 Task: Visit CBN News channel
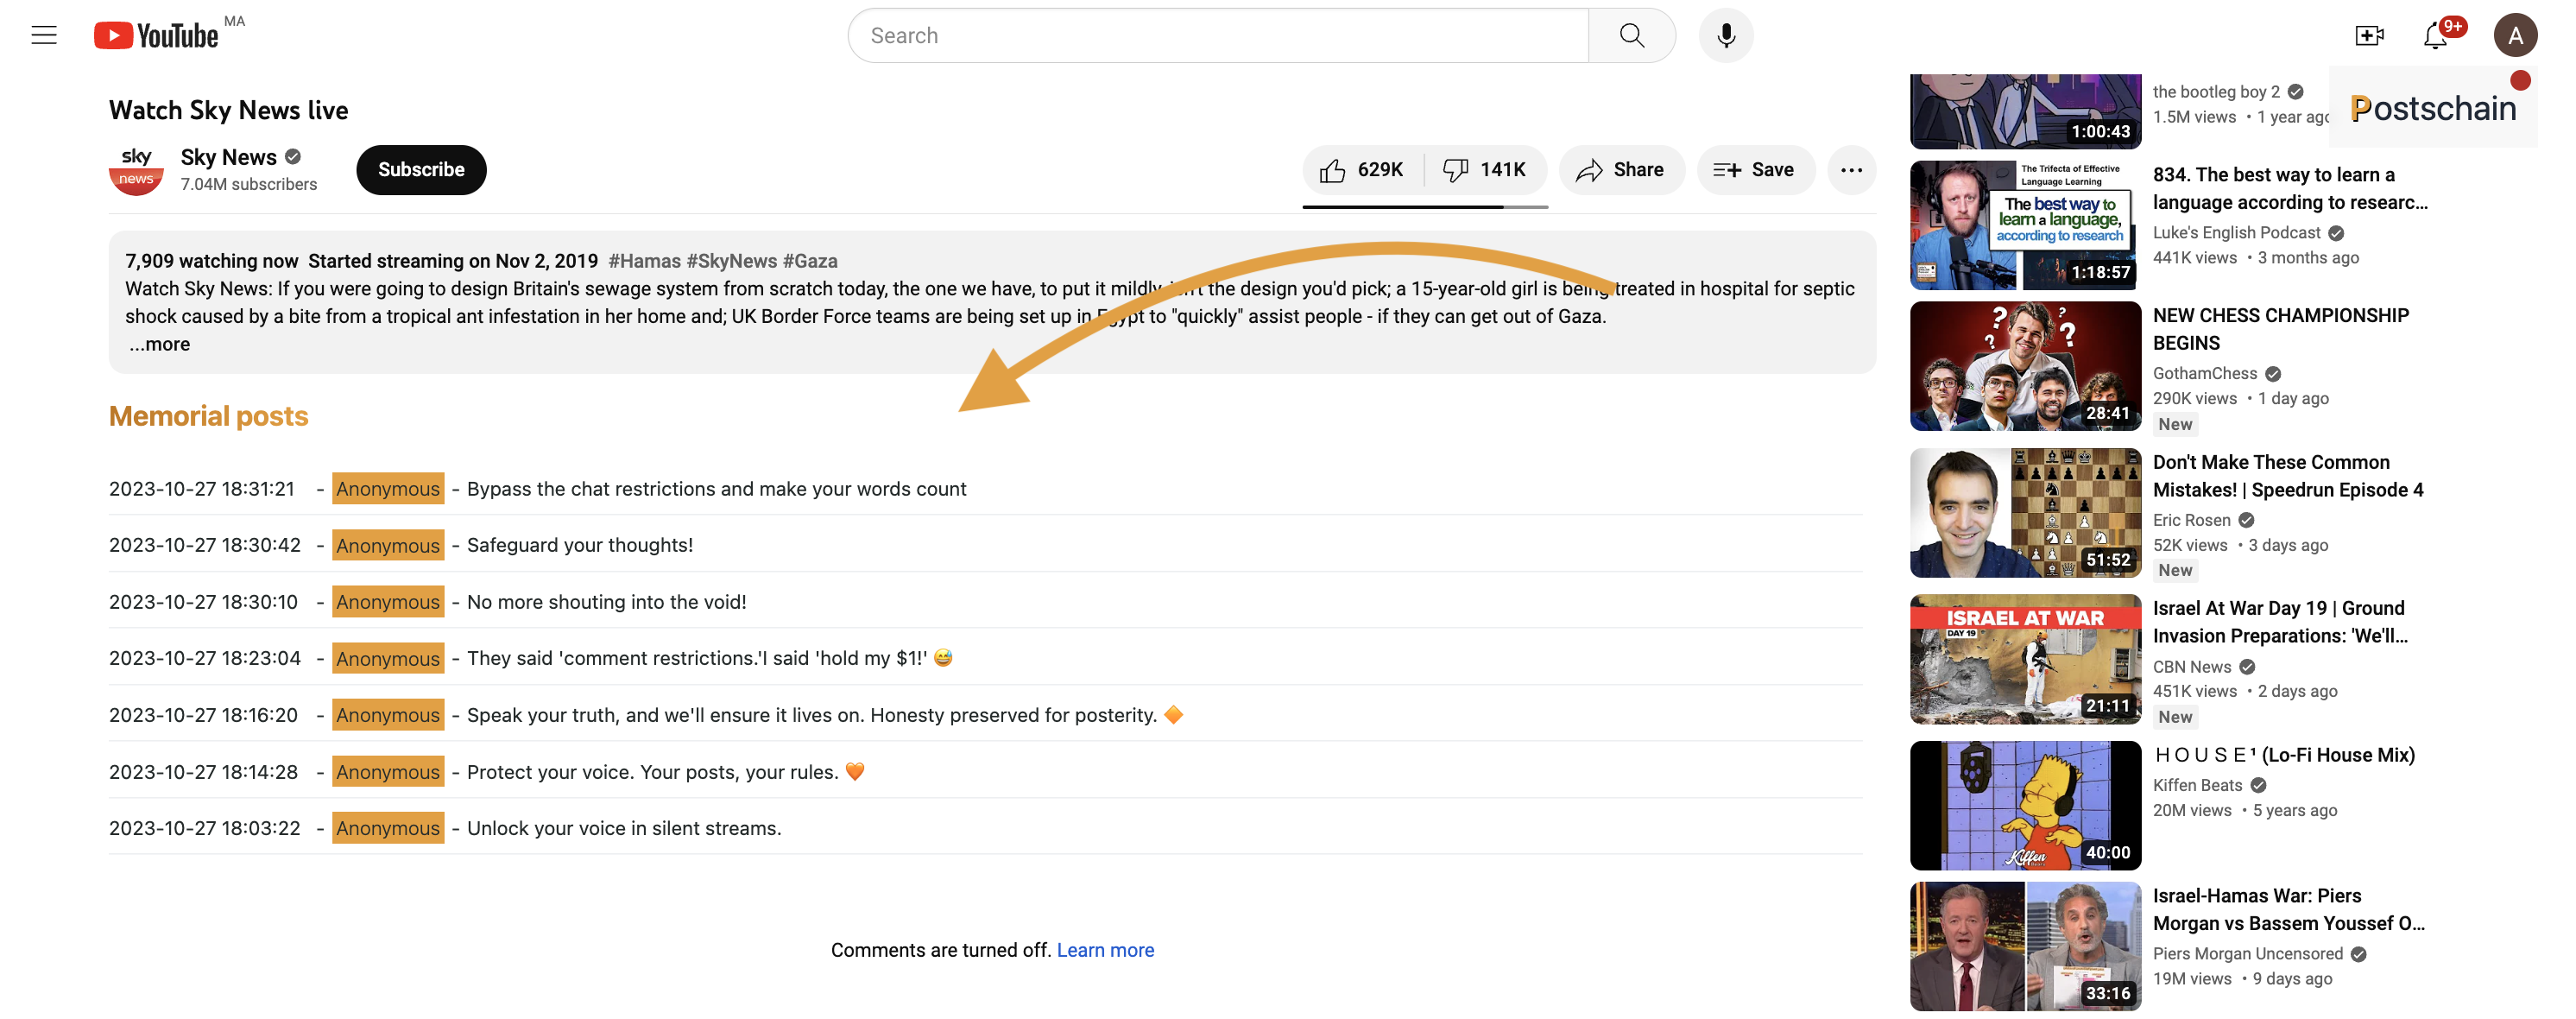click(x=2191, y=667)
